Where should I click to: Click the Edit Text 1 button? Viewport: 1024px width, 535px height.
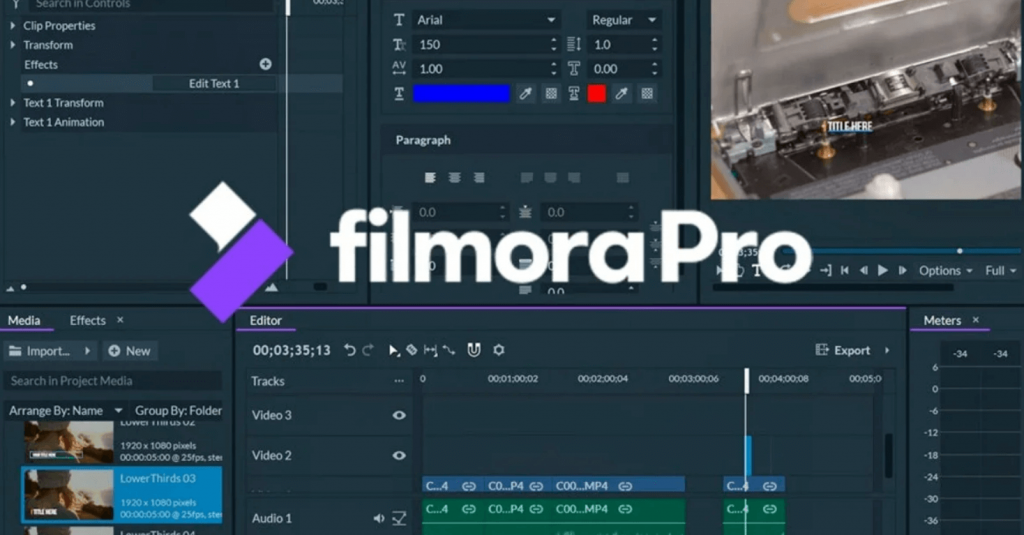pyautogui.click(x=214, y=84)
